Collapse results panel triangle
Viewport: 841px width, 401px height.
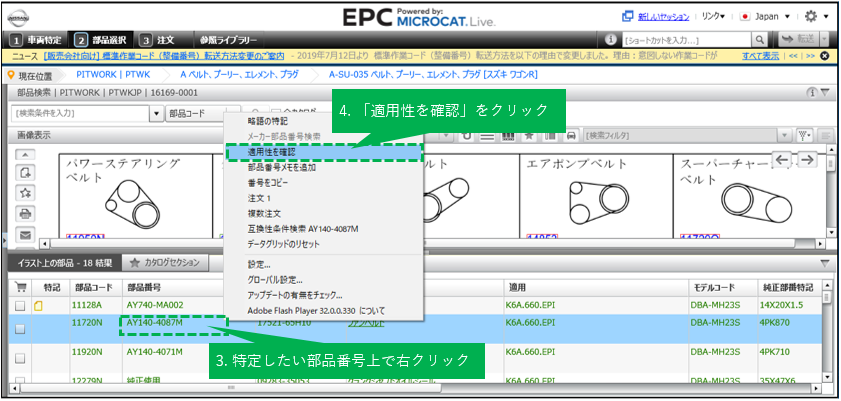[x=824, y=262]
